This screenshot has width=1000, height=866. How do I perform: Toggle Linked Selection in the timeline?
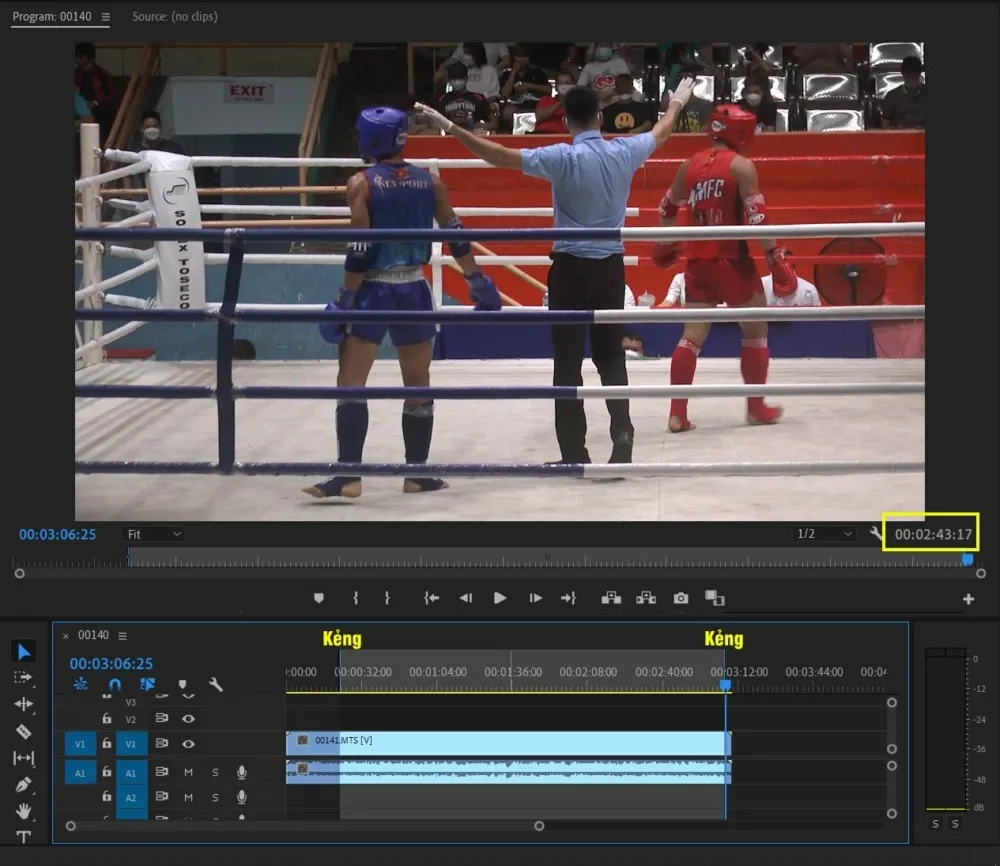point(147,684)
